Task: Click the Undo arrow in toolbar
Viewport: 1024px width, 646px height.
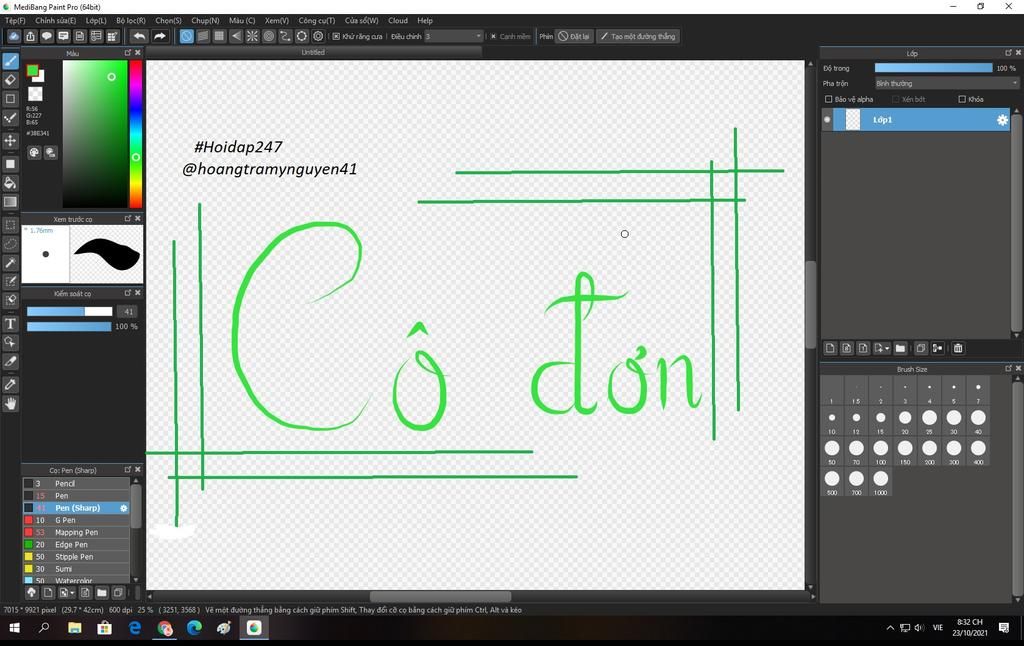Action: click(x=139, y=37)
